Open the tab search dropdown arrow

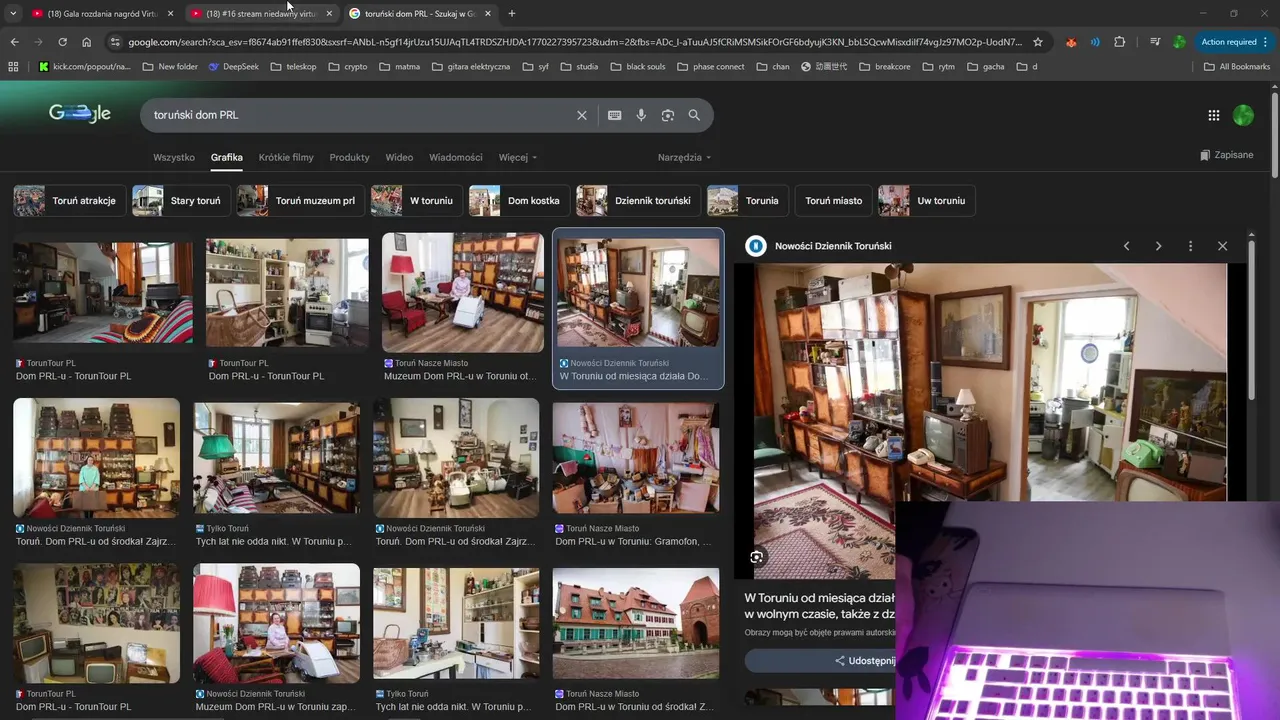(13, 14)
